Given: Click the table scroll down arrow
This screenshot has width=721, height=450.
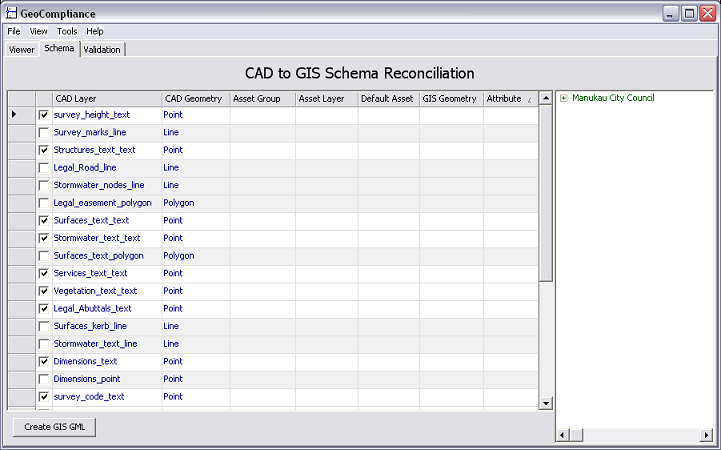Looking at the screenshot, I should [x=545, y=403].
